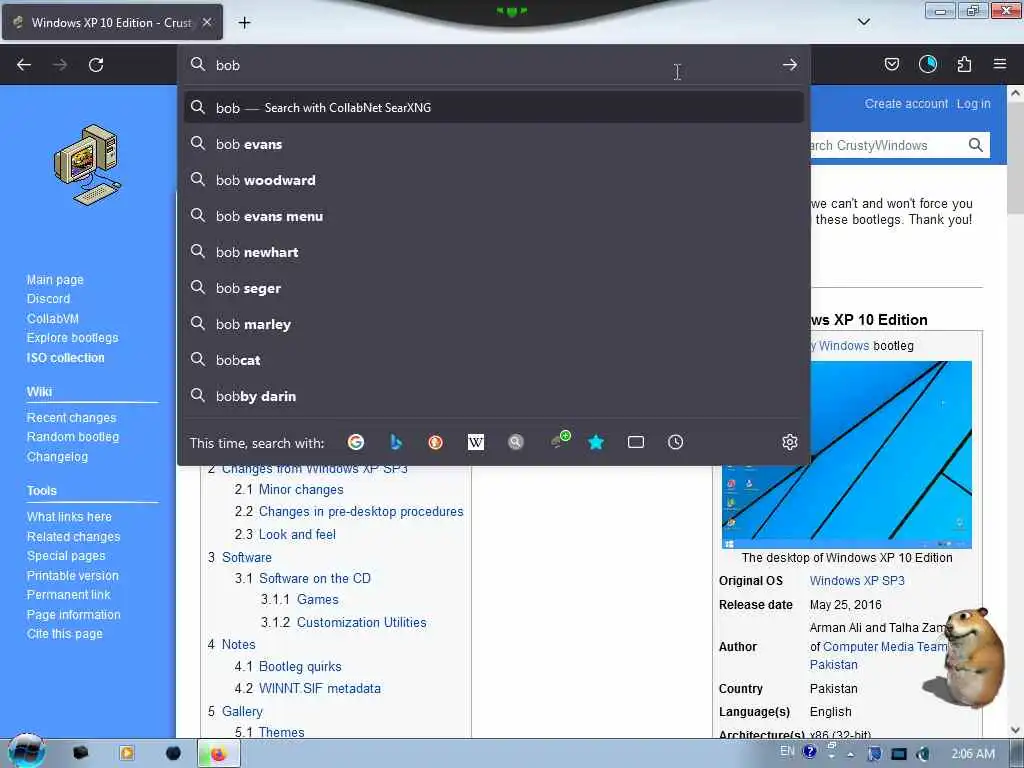Search this time with Bing
Viewport: 1024px width, 768px height.
point(396,443)
